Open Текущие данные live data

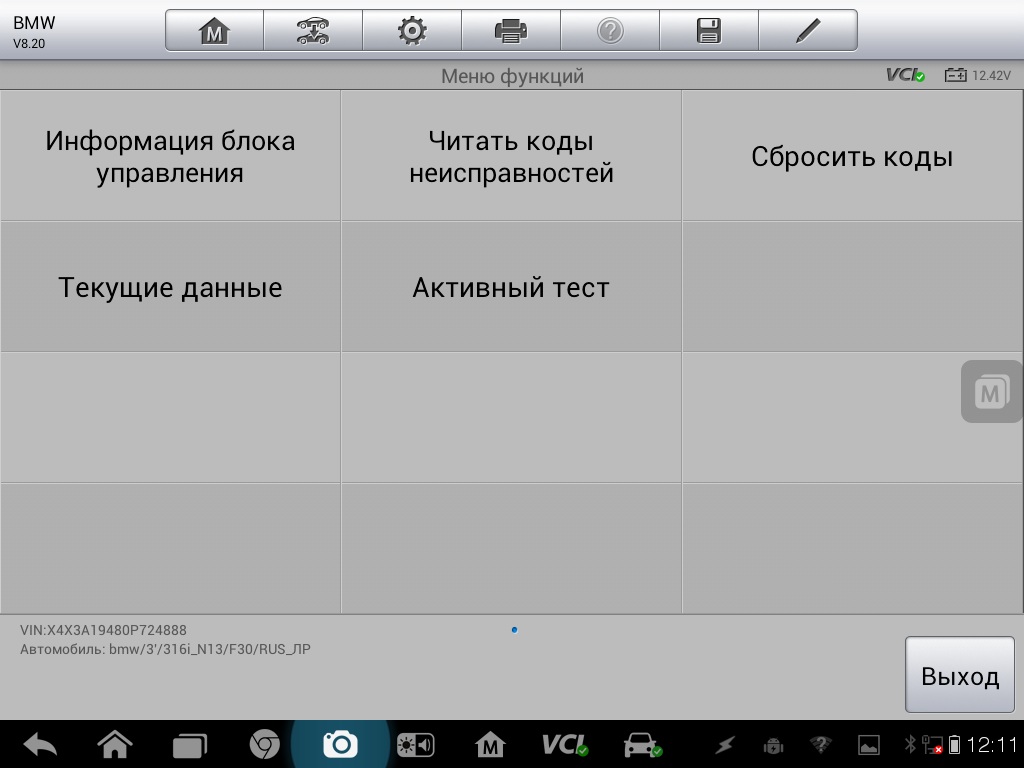[170, 287]
